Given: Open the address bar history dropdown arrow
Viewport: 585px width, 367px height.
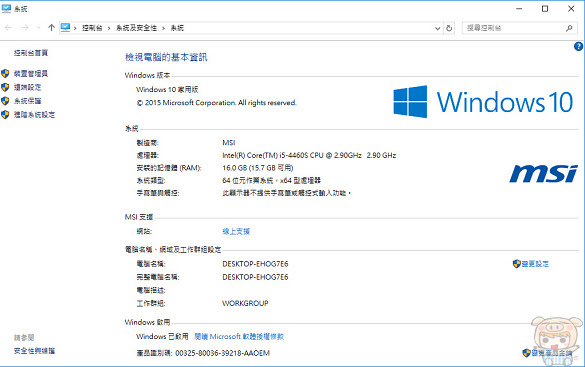Looking at the screenshot, I should (438, 28).
